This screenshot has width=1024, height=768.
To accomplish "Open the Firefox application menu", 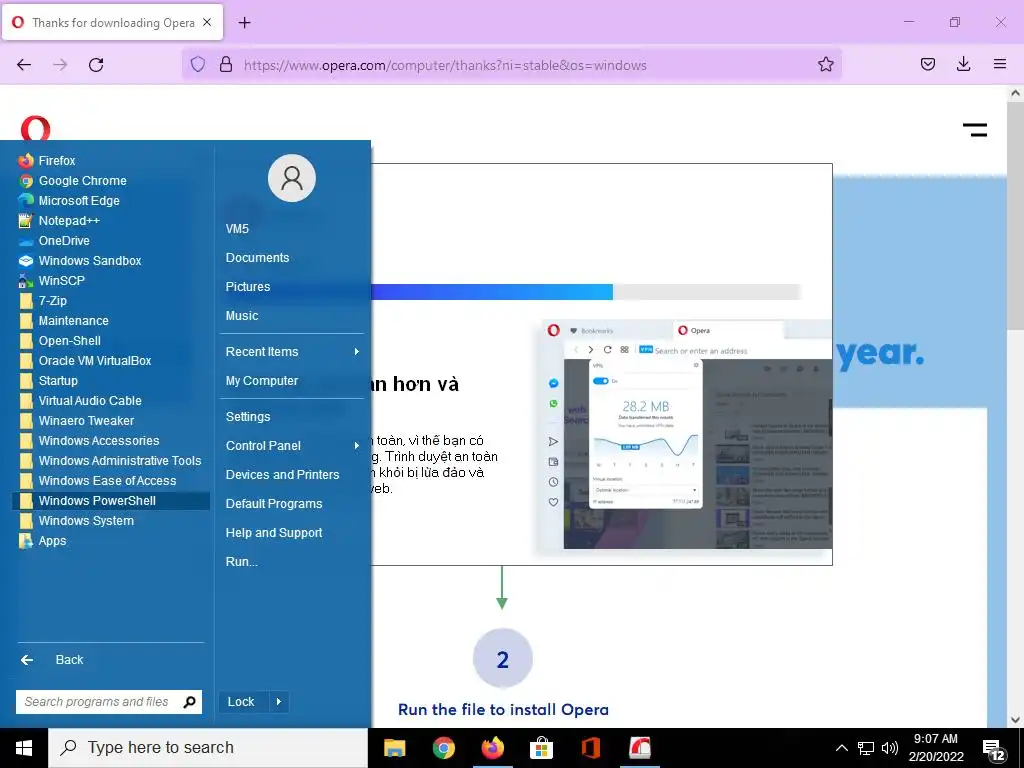I will coord(1000,64).
